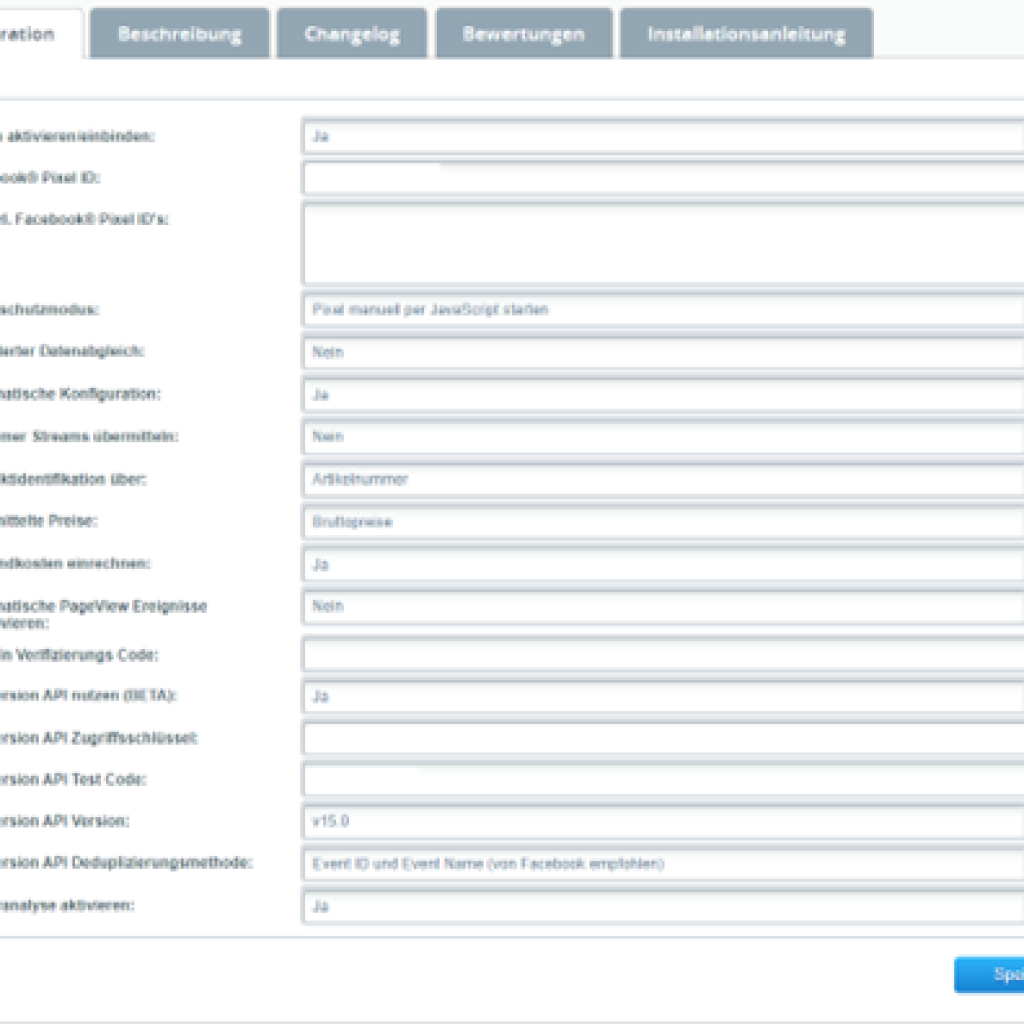
Task: Open the Bewertungen tab
Action: tap(524, 33)
